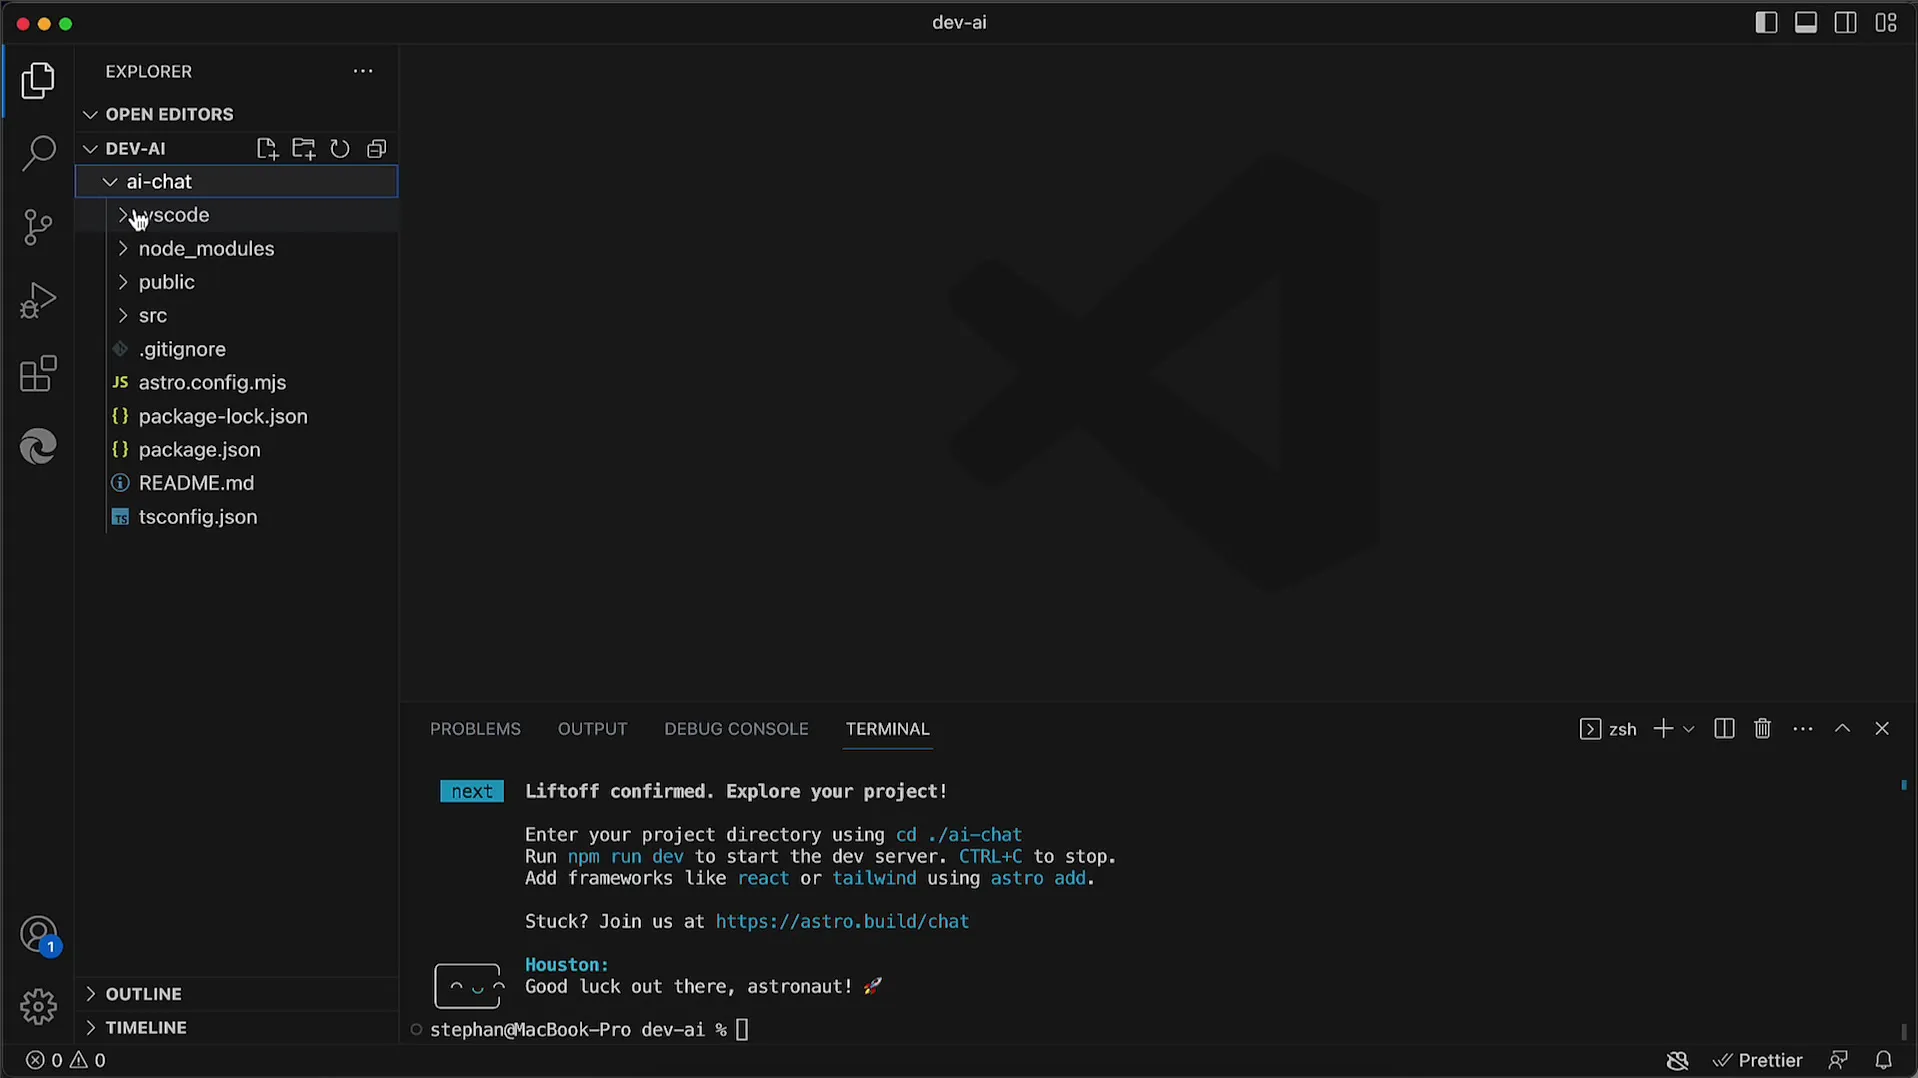This screenshot has height=1078, width=1918.
Task: Collapse the OPEN EDITORS section
Action: (237, 114)
